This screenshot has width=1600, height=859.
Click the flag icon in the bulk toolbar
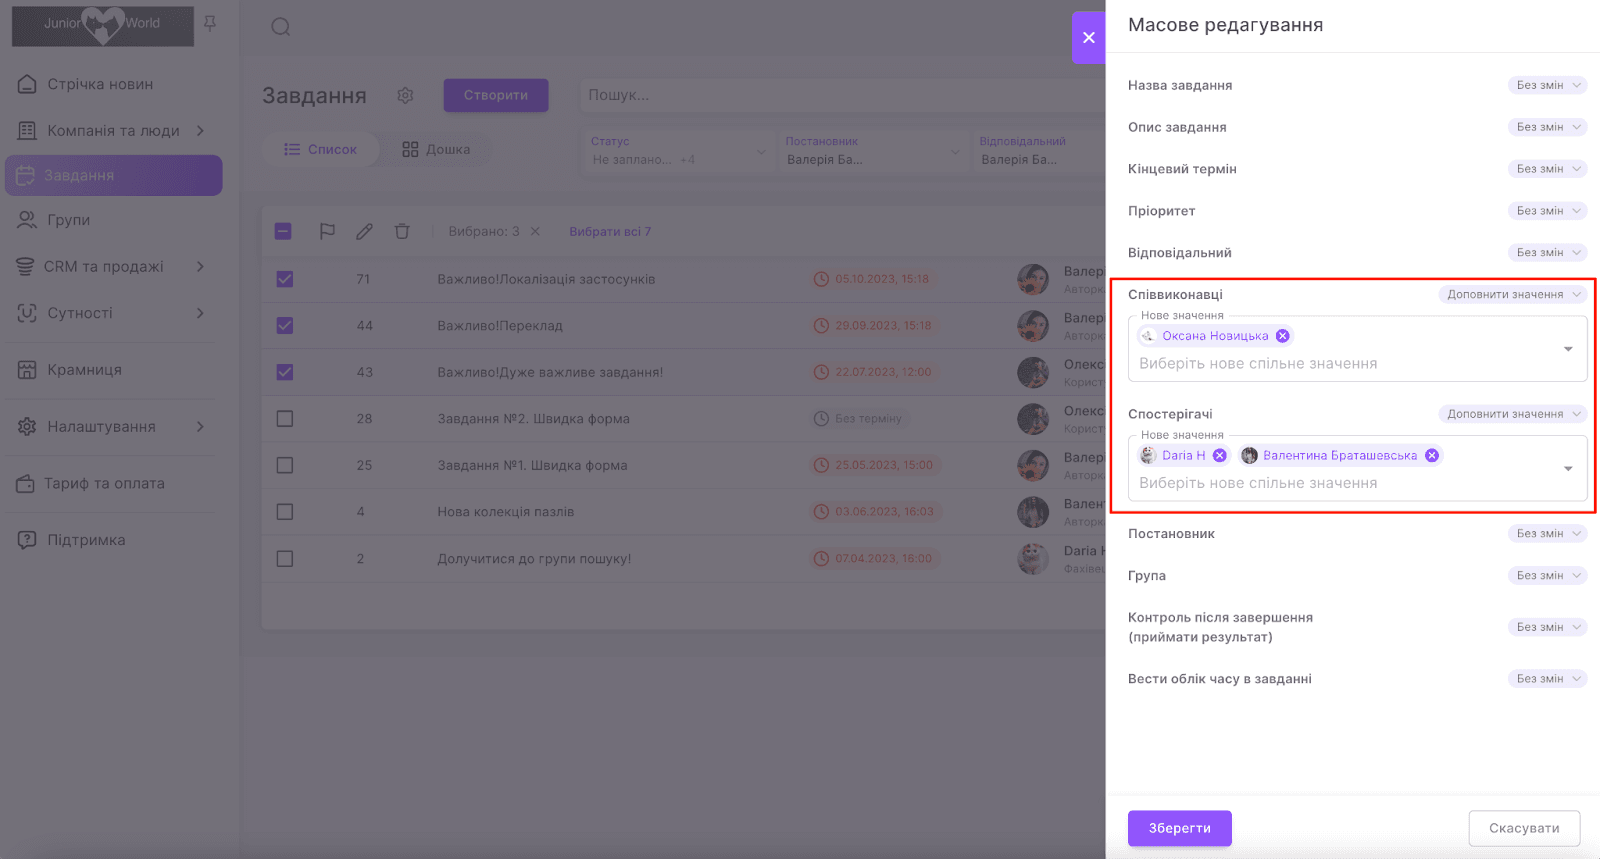click(x=327, y=231)
